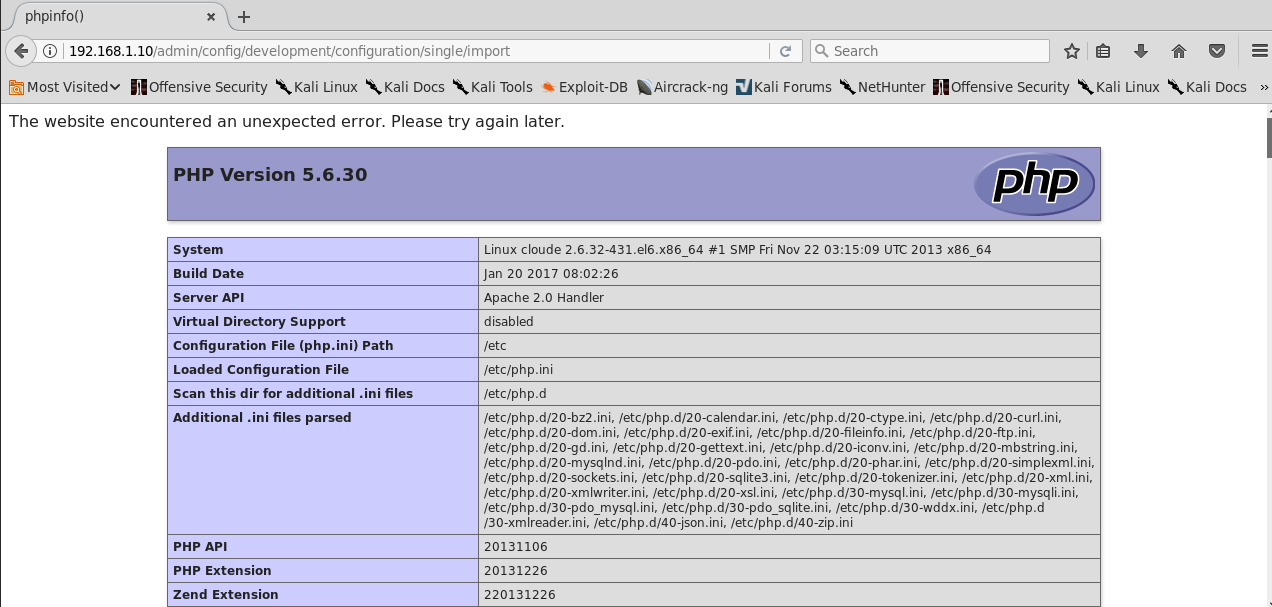
Task: Select the Linux cloude kernel version value
Action: [x=737, y=250]
